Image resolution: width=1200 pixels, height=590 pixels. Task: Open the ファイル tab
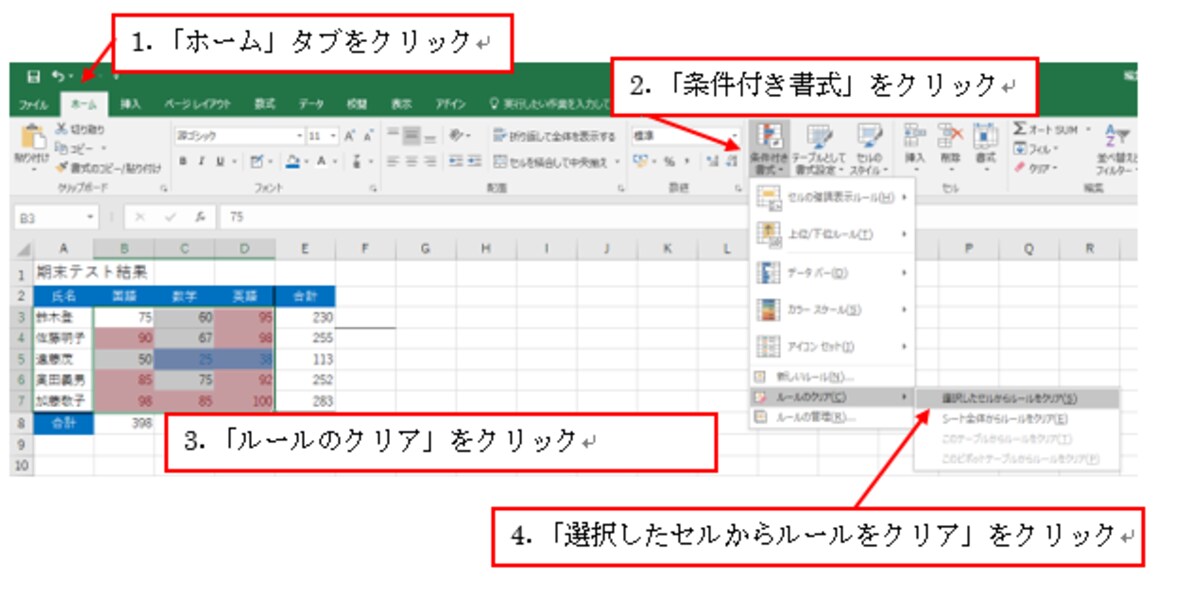[34, 104]
